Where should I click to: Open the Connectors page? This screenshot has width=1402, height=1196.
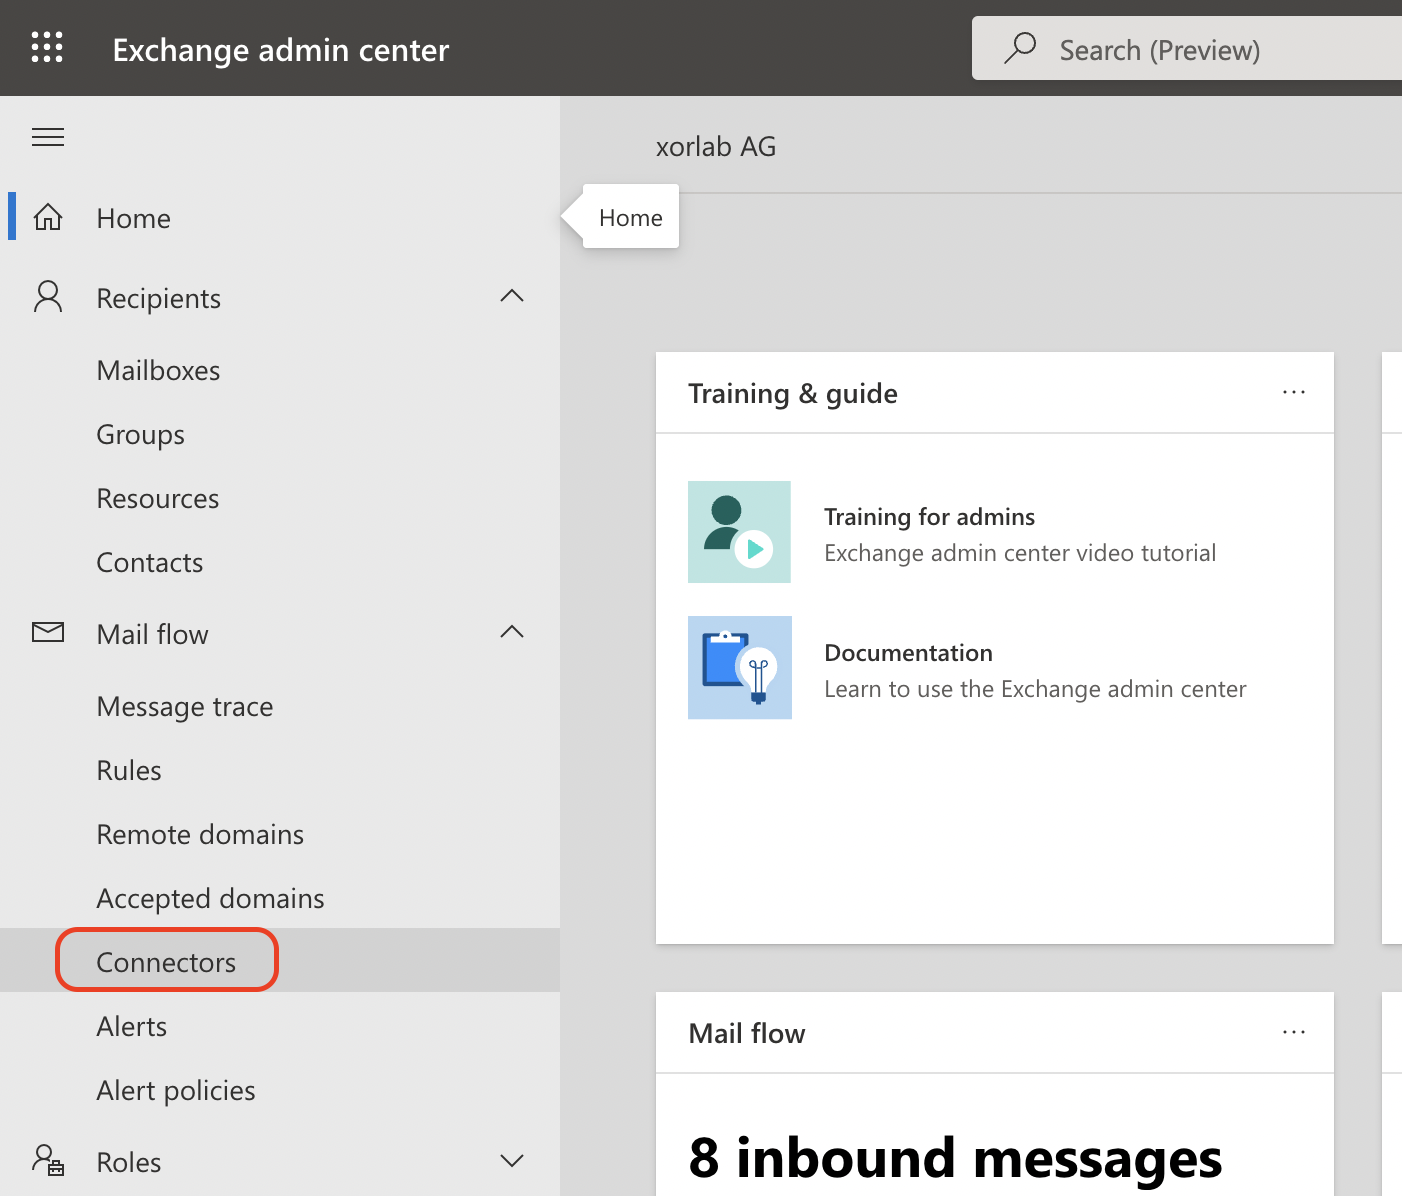166,963
